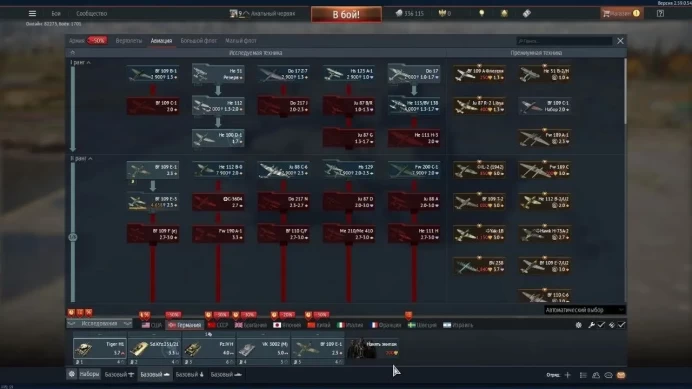Click the player profile Ахальный червяк

click(x=263, y=13)
